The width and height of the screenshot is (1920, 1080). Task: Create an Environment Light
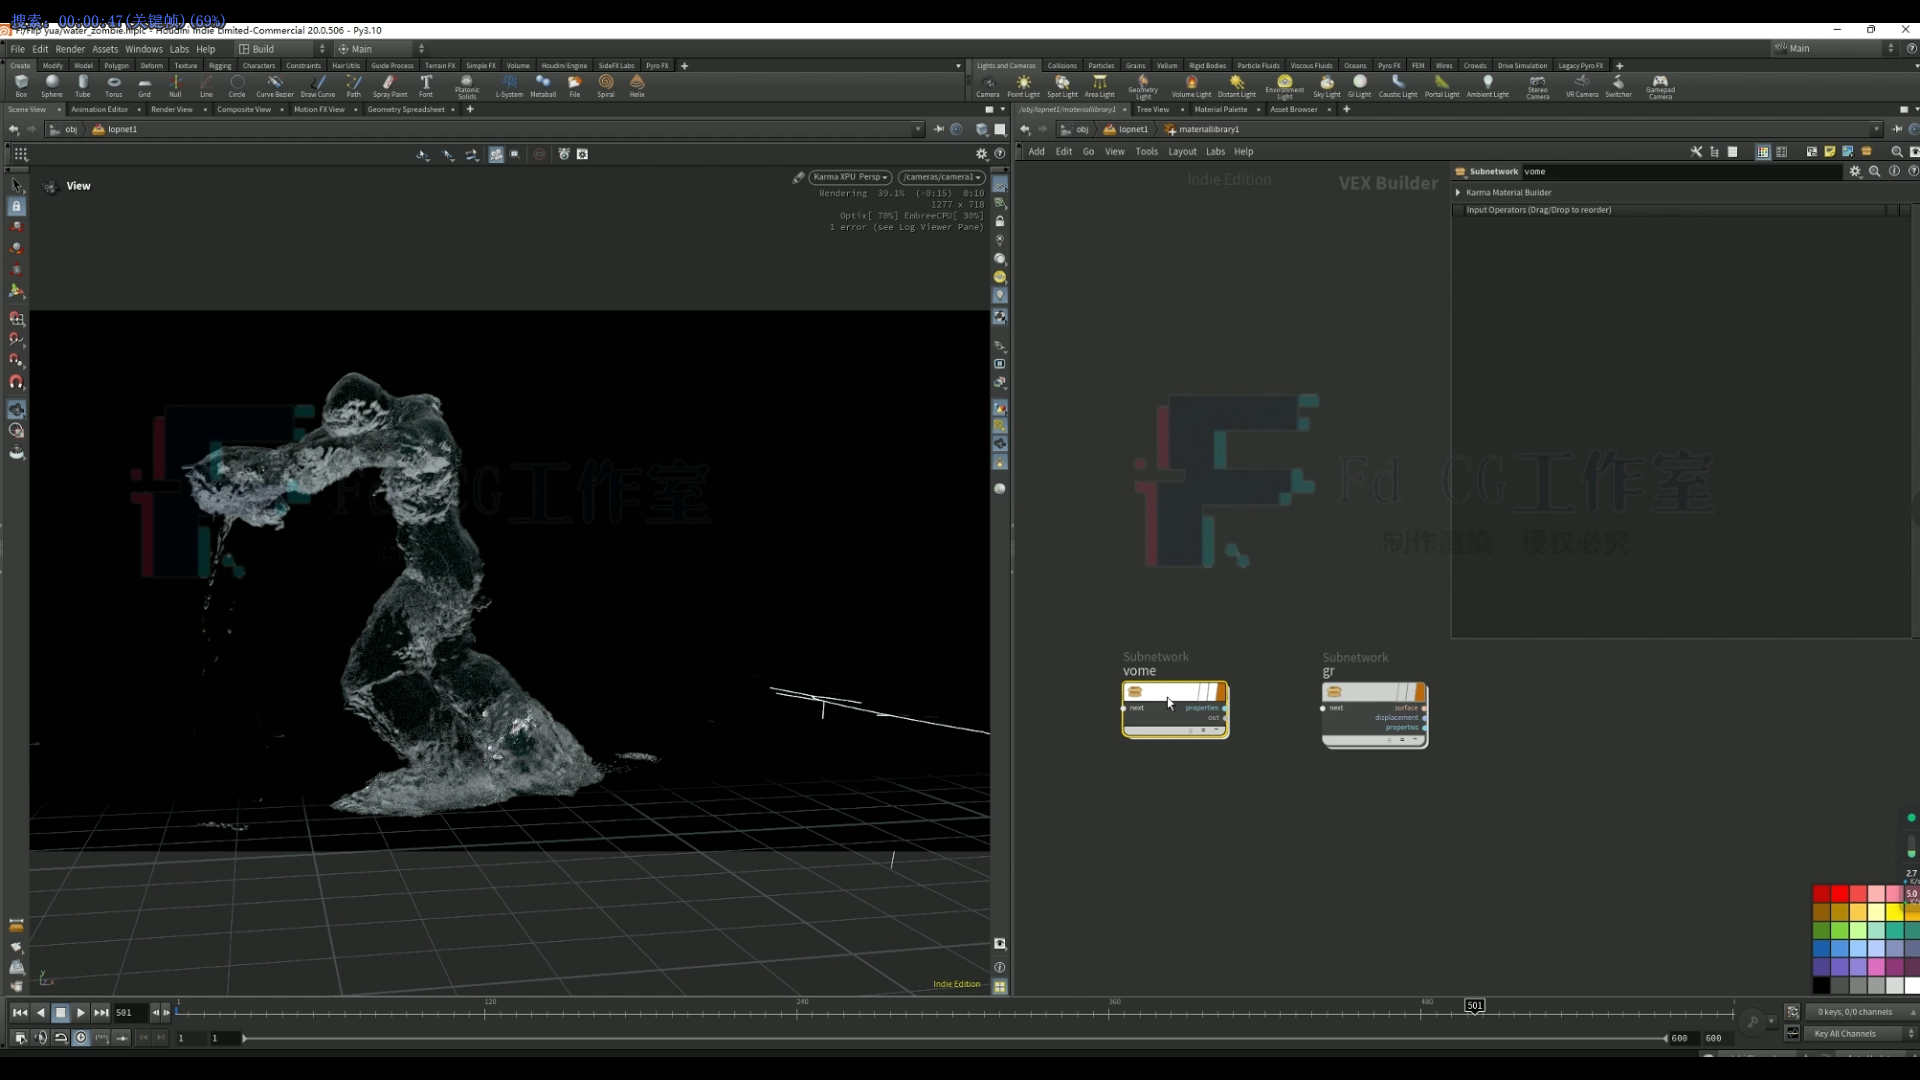click(x=1284, y=84)
